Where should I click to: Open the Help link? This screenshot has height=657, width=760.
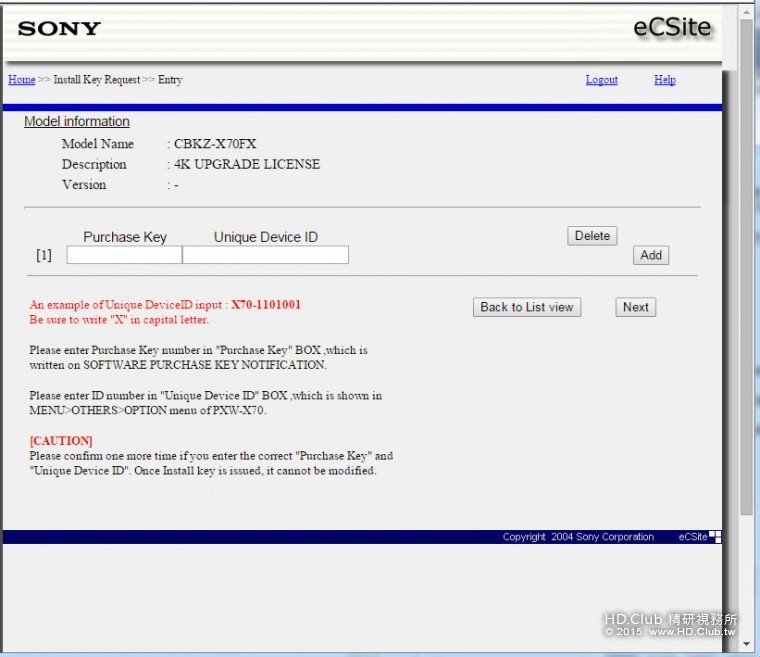(x=665, y=80)
